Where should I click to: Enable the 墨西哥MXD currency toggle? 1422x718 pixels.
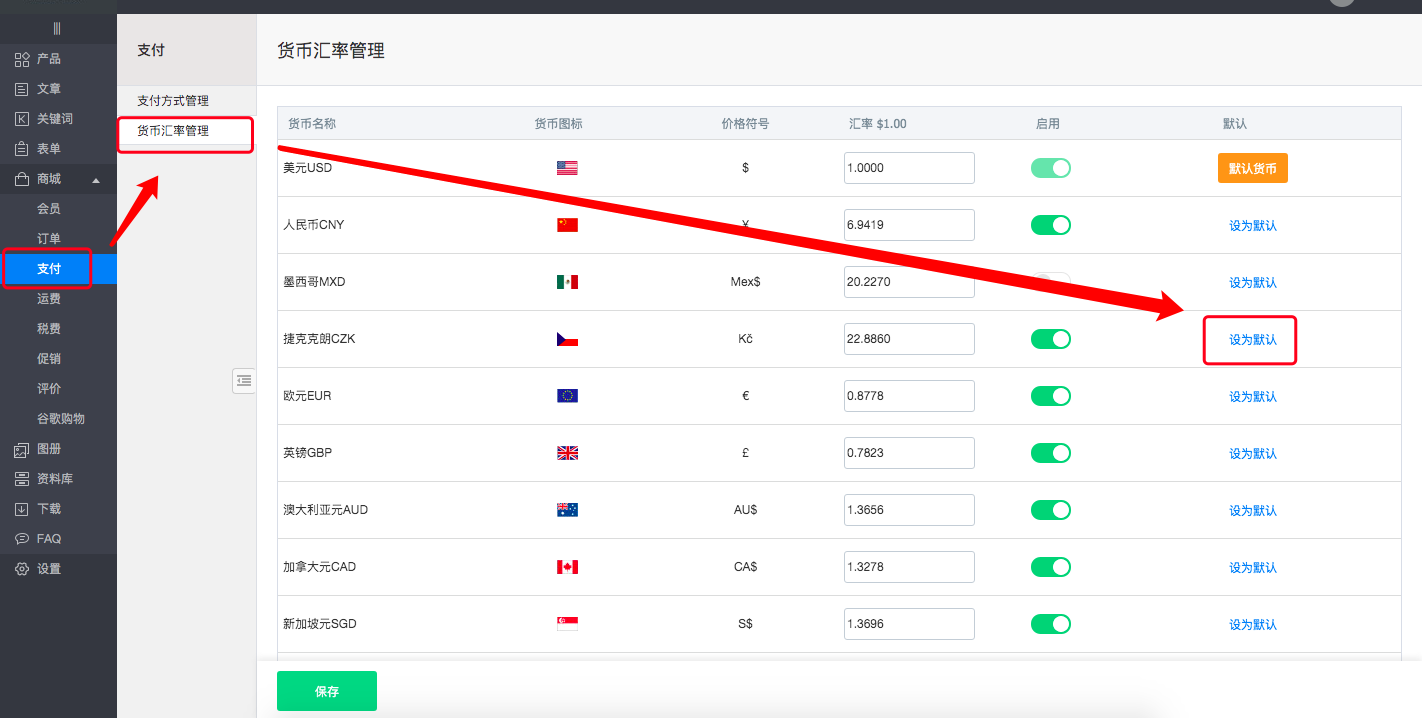1050,282
